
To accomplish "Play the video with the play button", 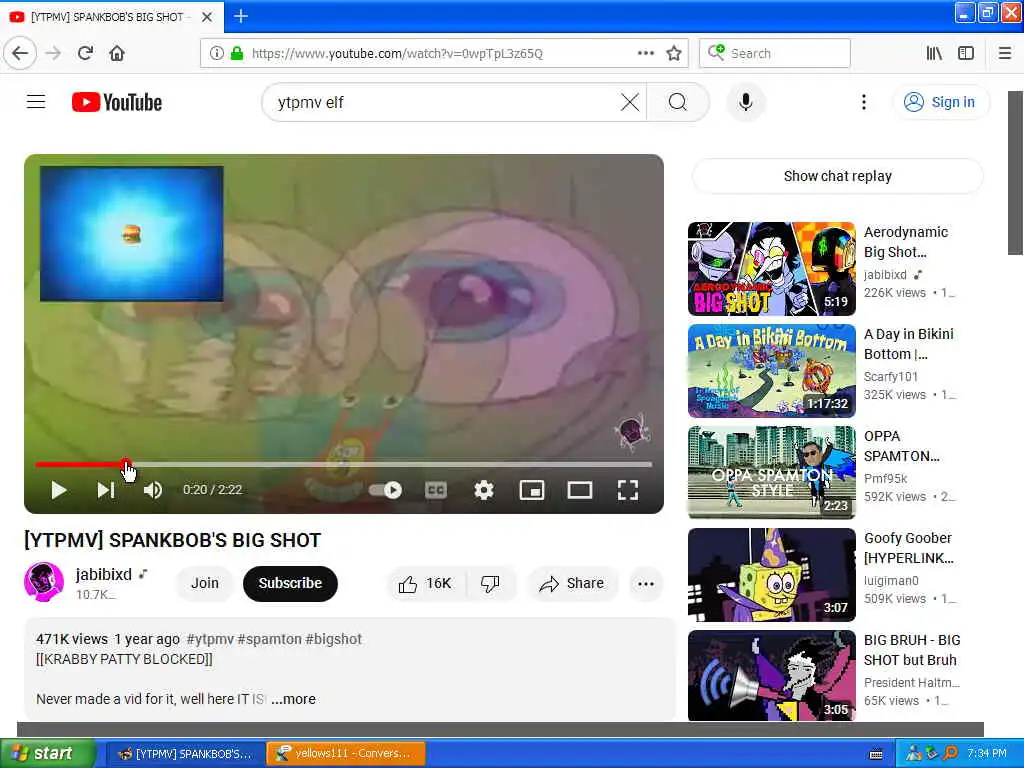I will (x=59, y=490).
